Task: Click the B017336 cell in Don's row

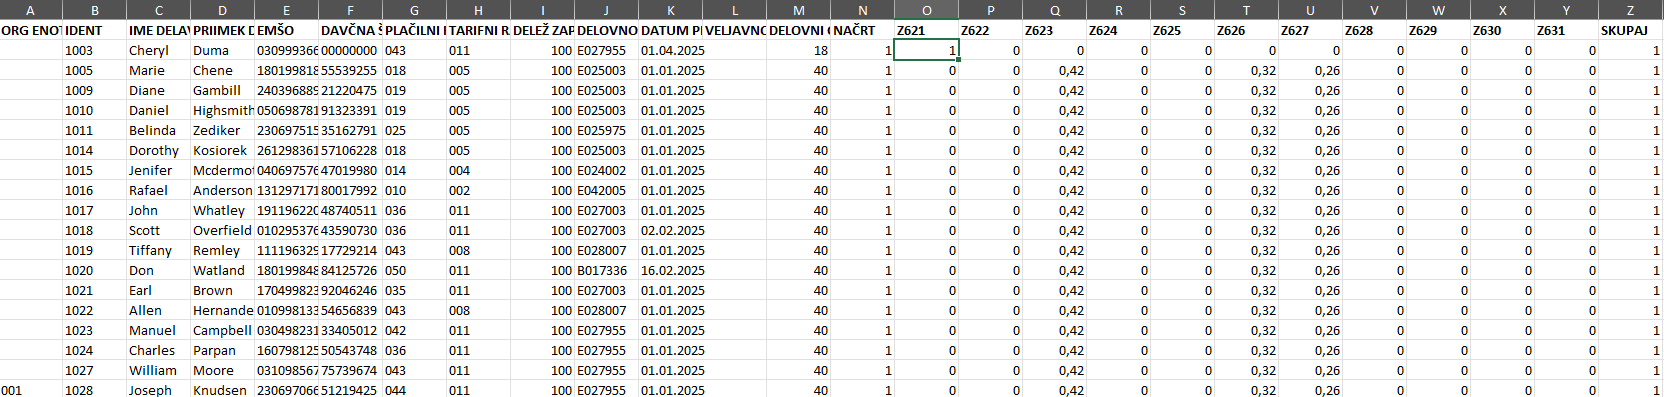Action: (606, 270)
